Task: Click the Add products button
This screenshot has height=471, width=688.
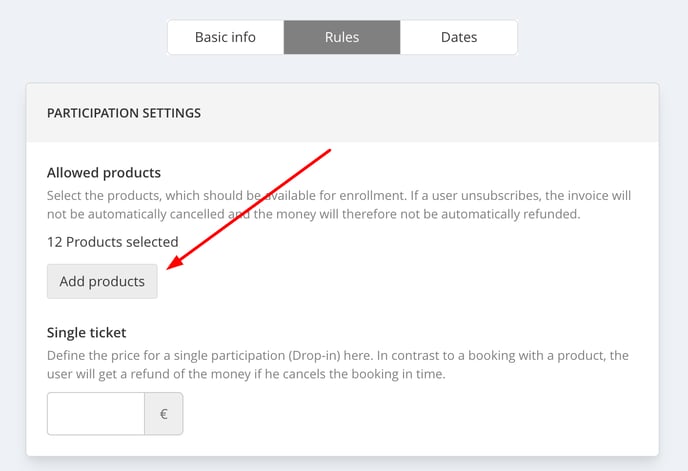Action: 102,281
